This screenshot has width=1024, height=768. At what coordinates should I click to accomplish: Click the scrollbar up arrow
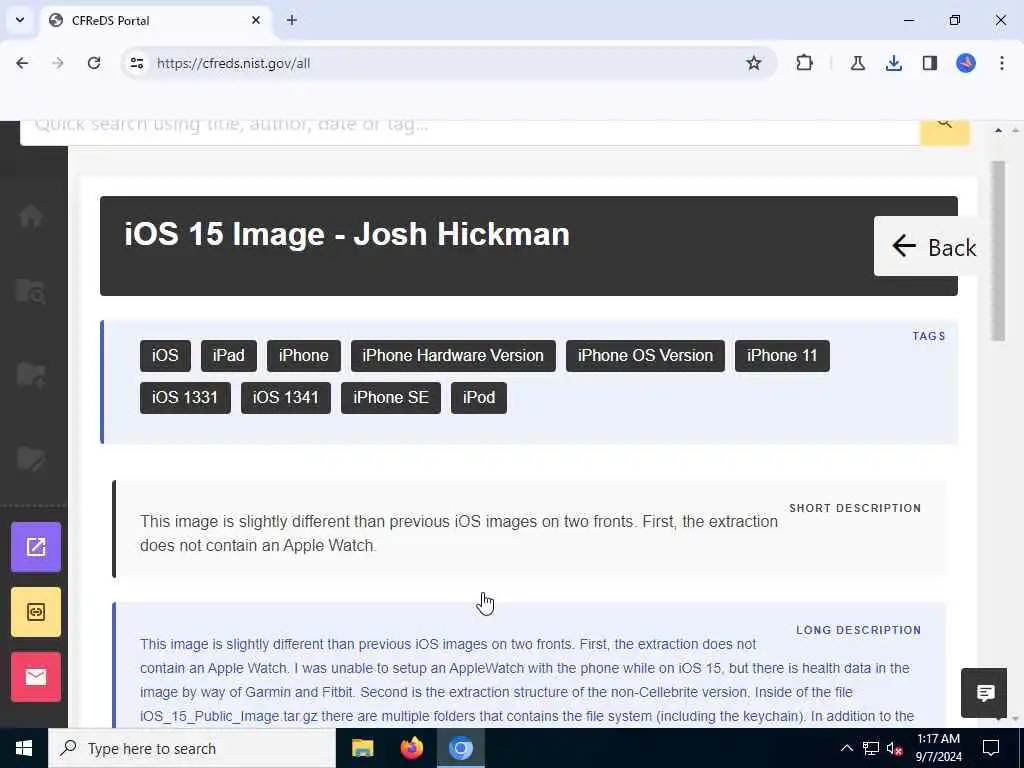[999, 131]
